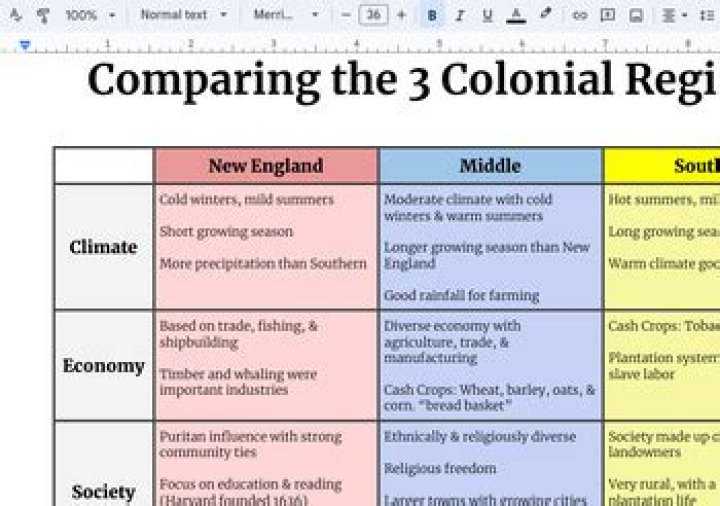The height and width of the screenshot is (506, 720).
Task: Increase font size with plus button
Action: click(x=401, y=15)
